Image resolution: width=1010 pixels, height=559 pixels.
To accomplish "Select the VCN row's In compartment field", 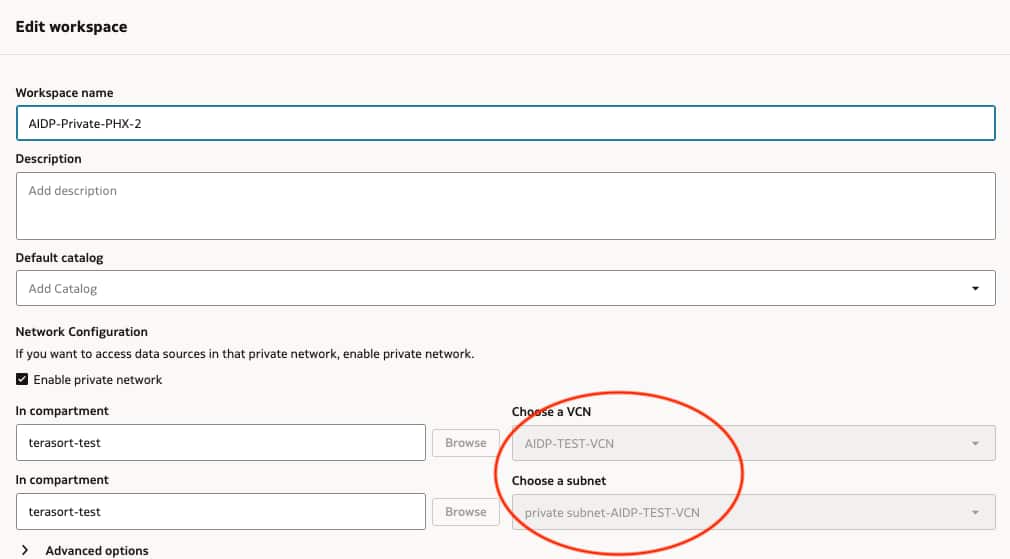I will [x=221, y=443].
